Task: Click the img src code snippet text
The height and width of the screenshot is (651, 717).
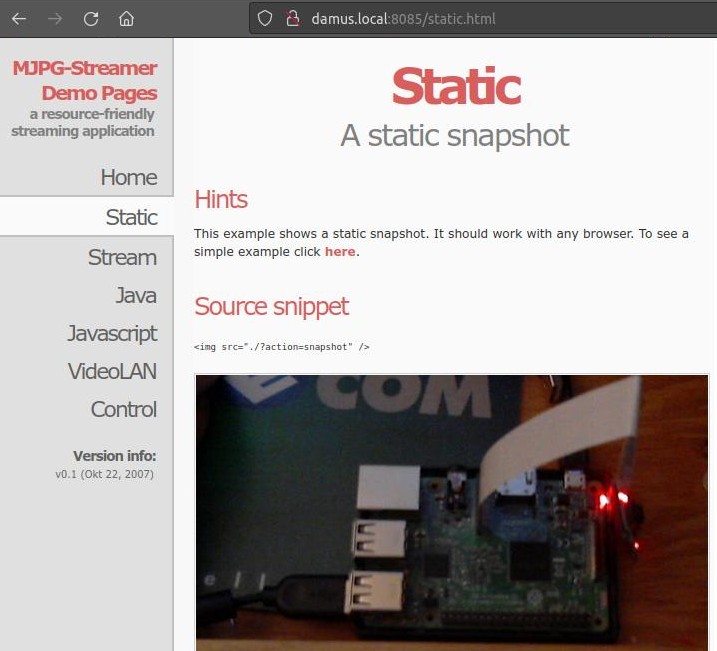Action: 282,346
